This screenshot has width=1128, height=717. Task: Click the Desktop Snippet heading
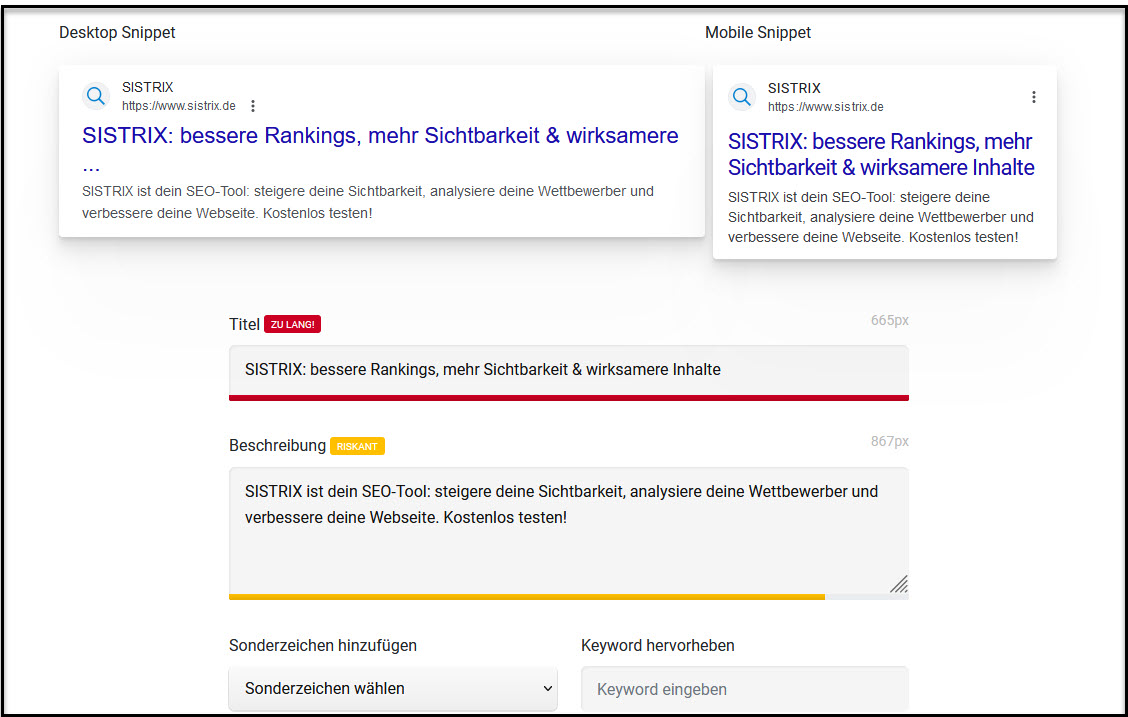click(117, 32)
